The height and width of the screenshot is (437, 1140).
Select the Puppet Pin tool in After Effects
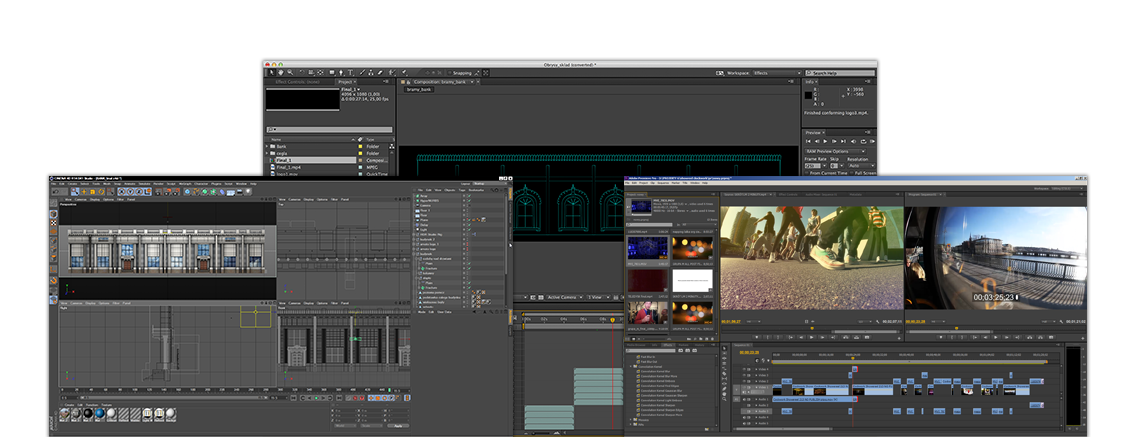pos(404,73)
